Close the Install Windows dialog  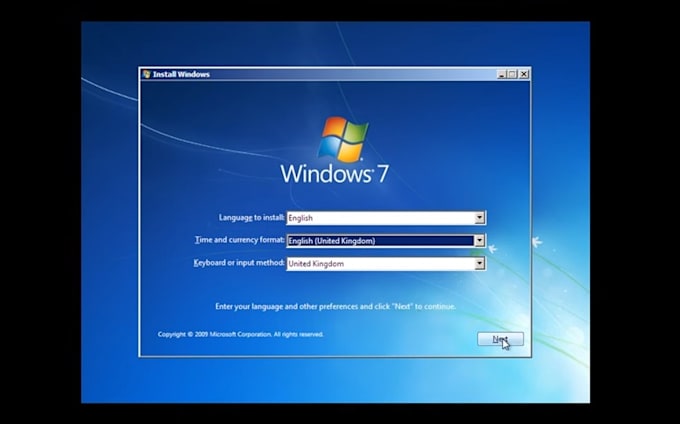point(524,74)
